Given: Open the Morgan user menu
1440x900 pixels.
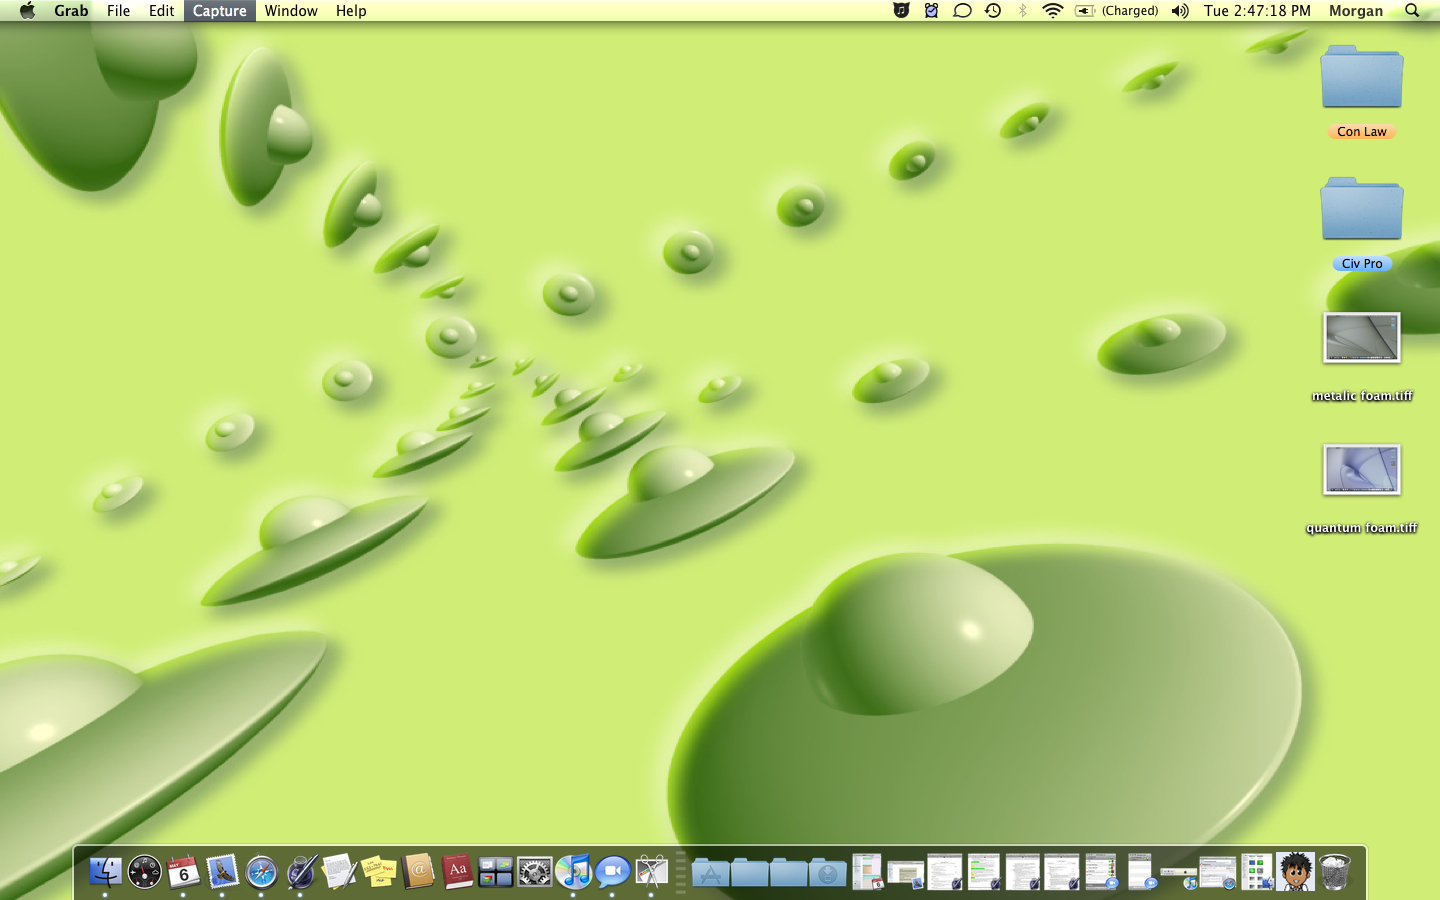Looking at the screenshot, I should [1356, 11].
